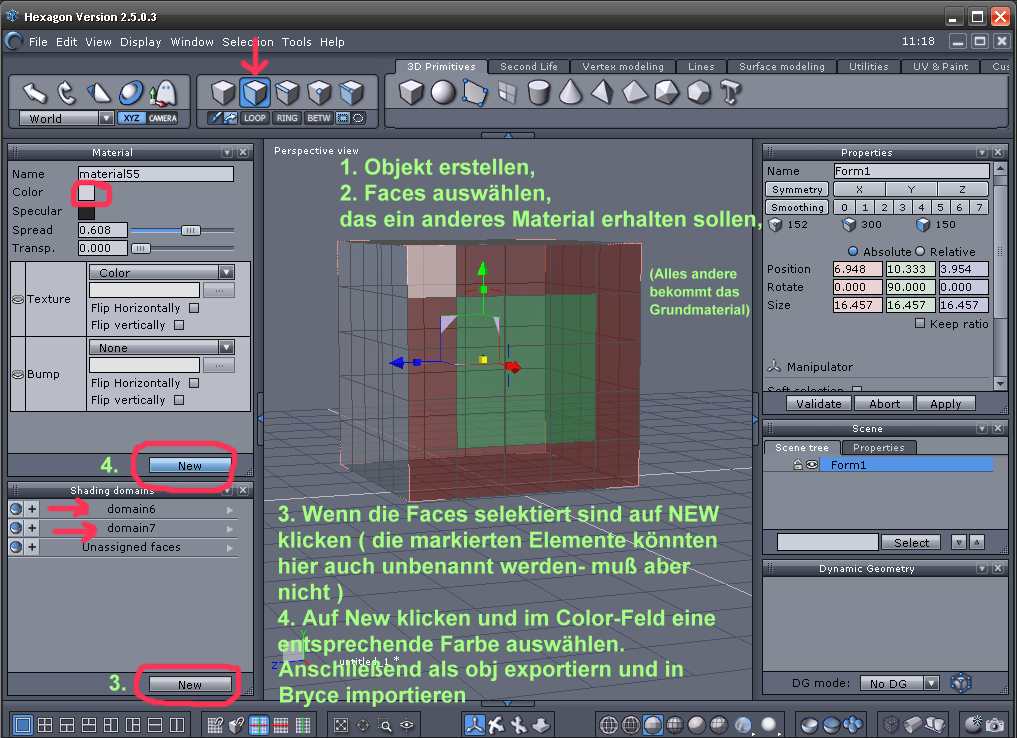This screenshot has height=738, width=1017.
Task: Select the single-view layout icon
Action: point(23,724)
